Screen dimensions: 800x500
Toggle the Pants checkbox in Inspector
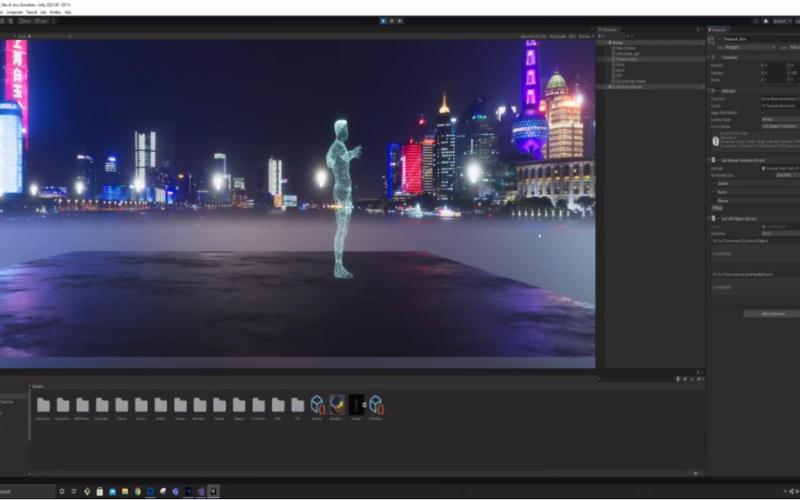716,192
